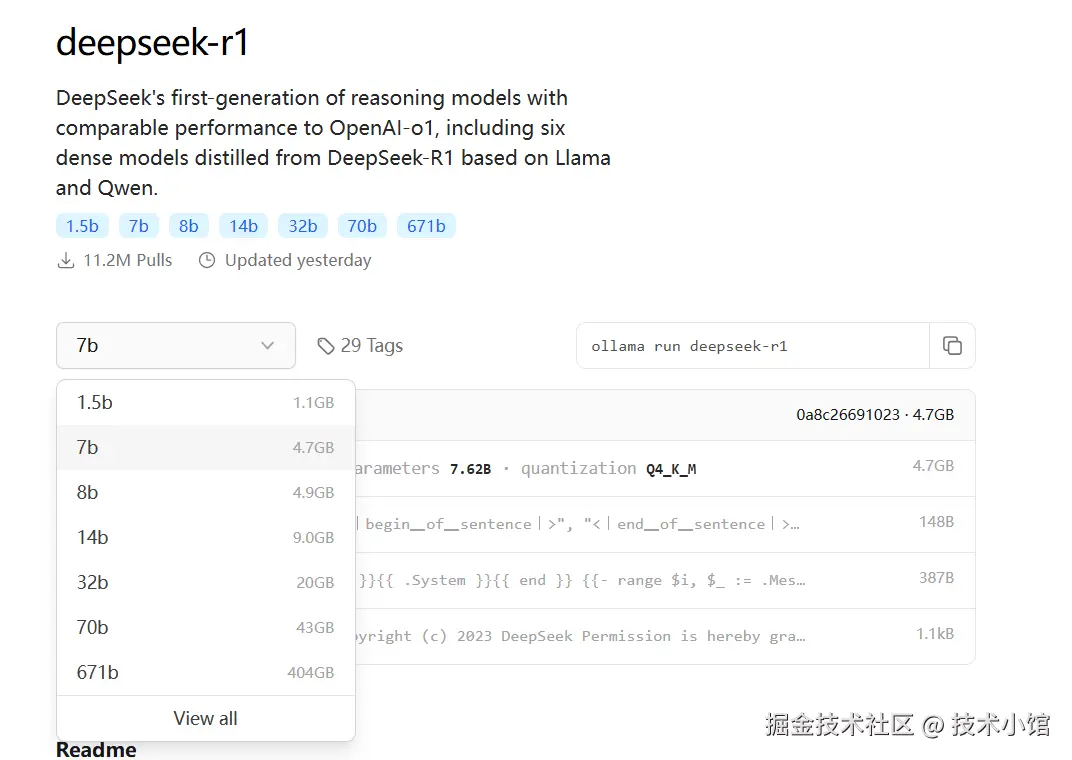Choose the 8b 4.9GB model option
This screenshot has width=1072, height=760.
click(x=205, y=493)
